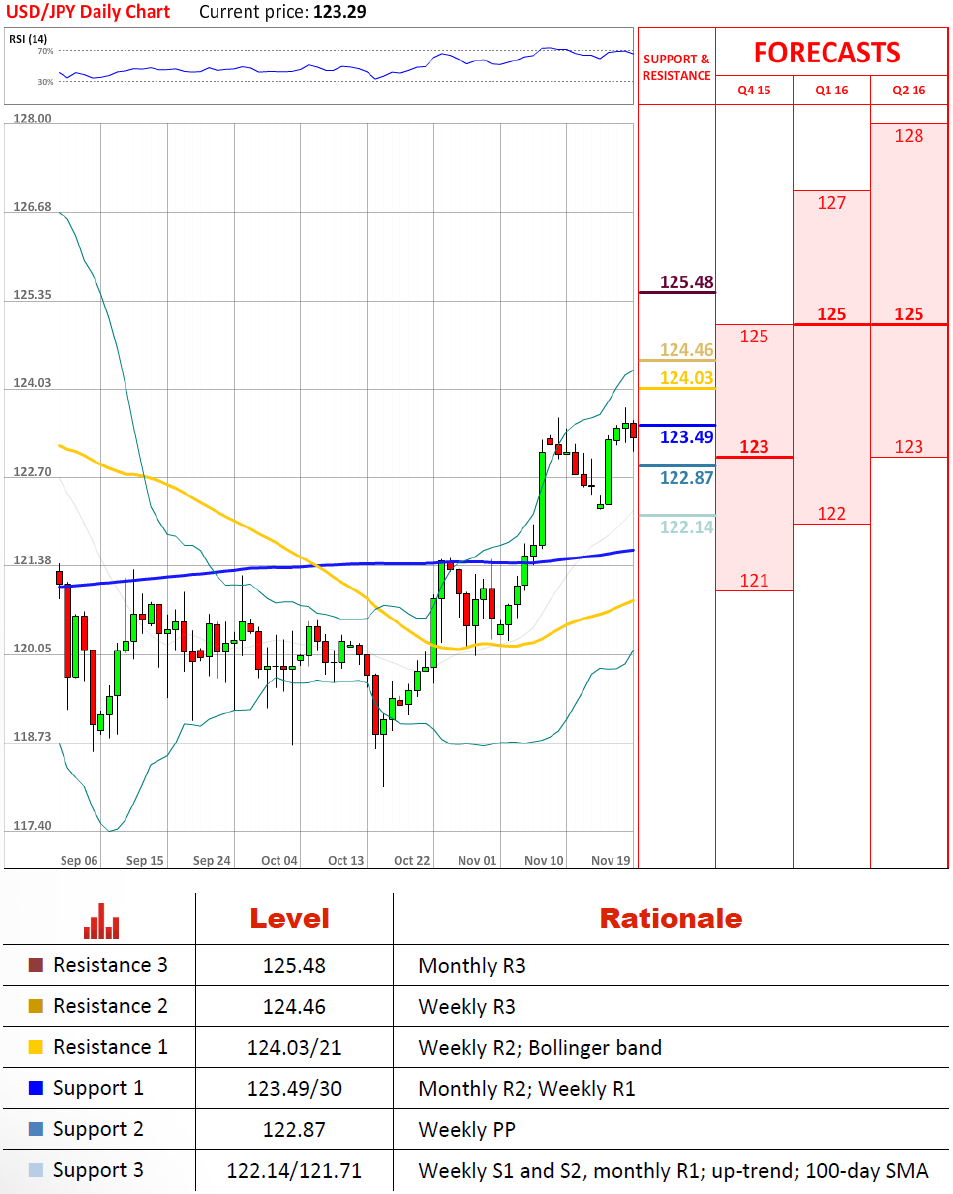The image size is (953, 1194).
Task: Click the Level column header
Action: click(289, 918)
